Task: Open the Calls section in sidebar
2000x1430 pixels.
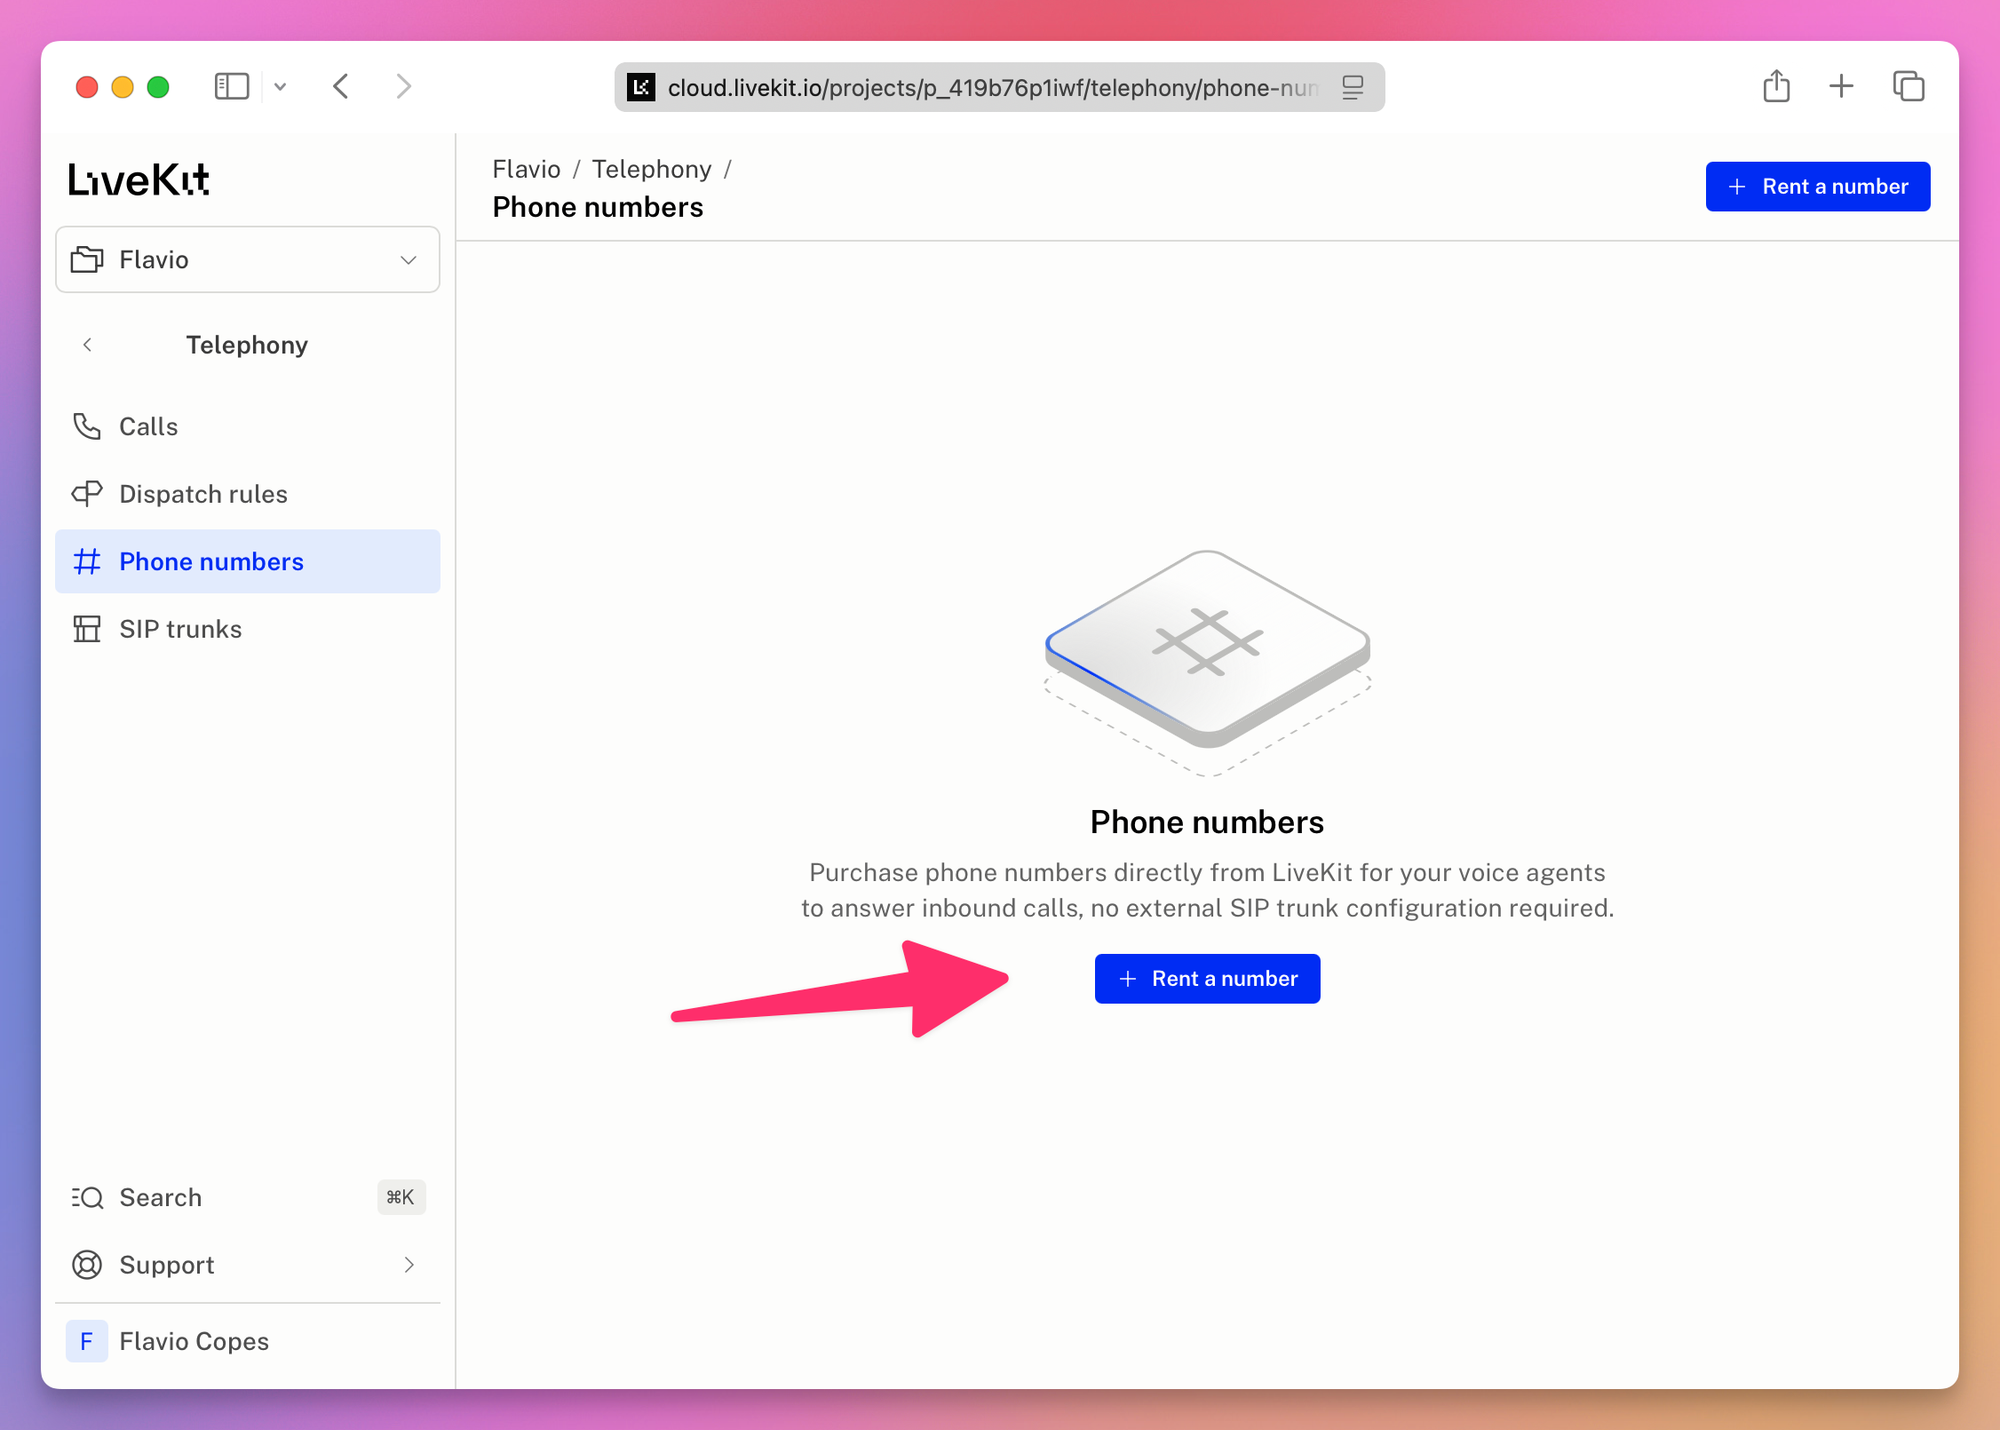Action: pos(247,426)
